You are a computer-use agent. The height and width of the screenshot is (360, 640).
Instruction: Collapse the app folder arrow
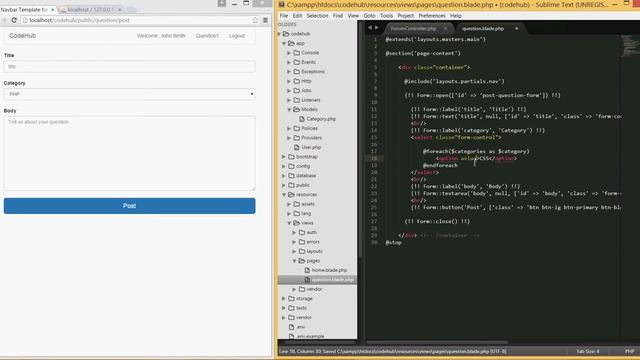click(284, 43)
